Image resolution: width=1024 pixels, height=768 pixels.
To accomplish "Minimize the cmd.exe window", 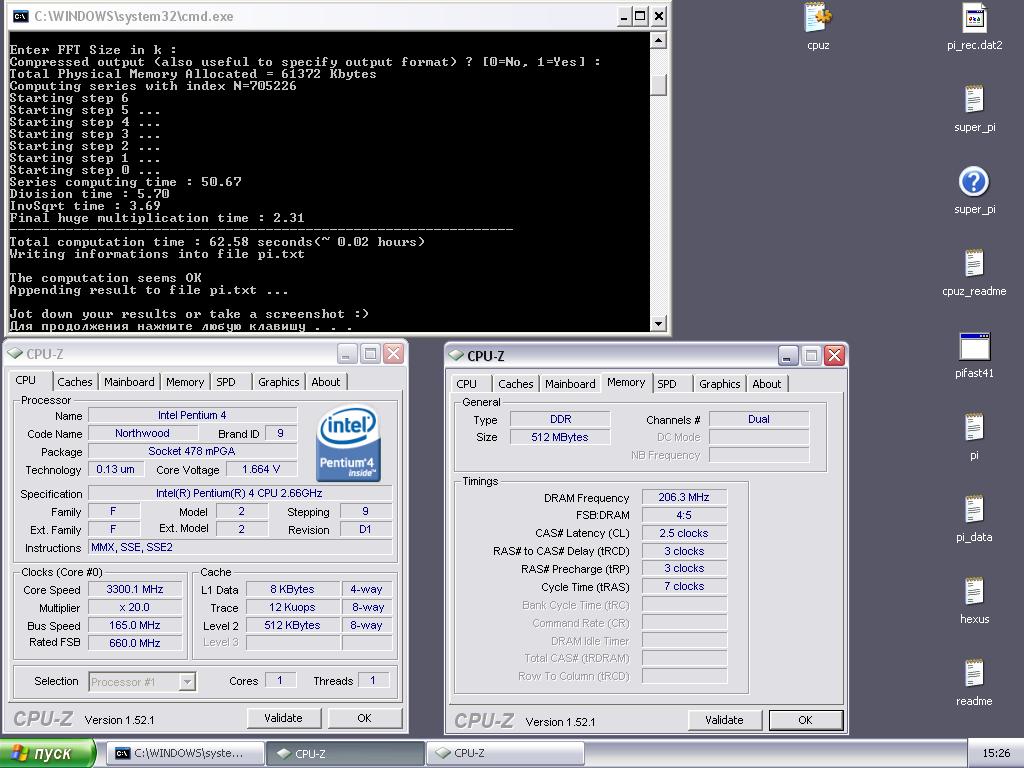I will point(624,16).
